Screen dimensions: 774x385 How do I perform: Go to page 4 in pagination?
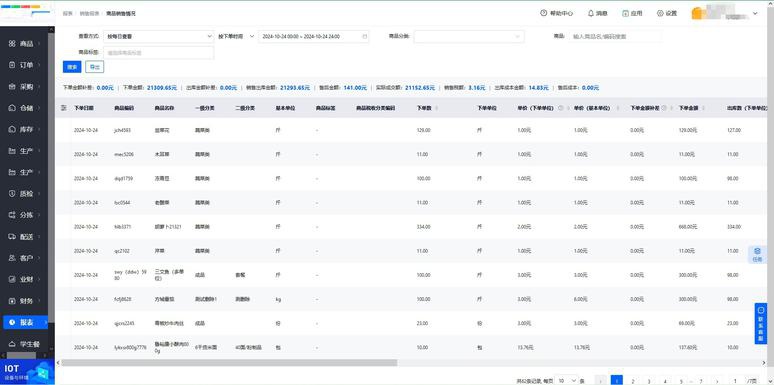[665, 381]
